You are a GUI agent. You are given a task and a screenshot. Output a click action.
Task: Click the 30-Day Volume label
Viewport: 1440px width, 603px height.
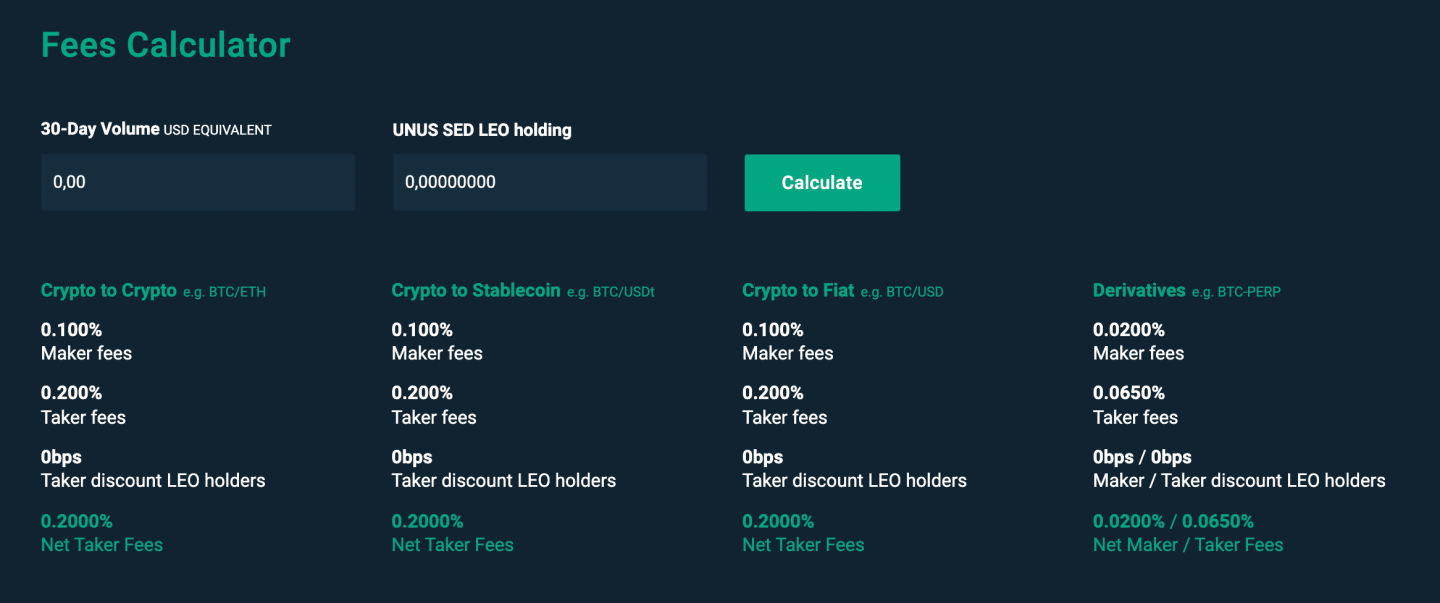point(100,129)
